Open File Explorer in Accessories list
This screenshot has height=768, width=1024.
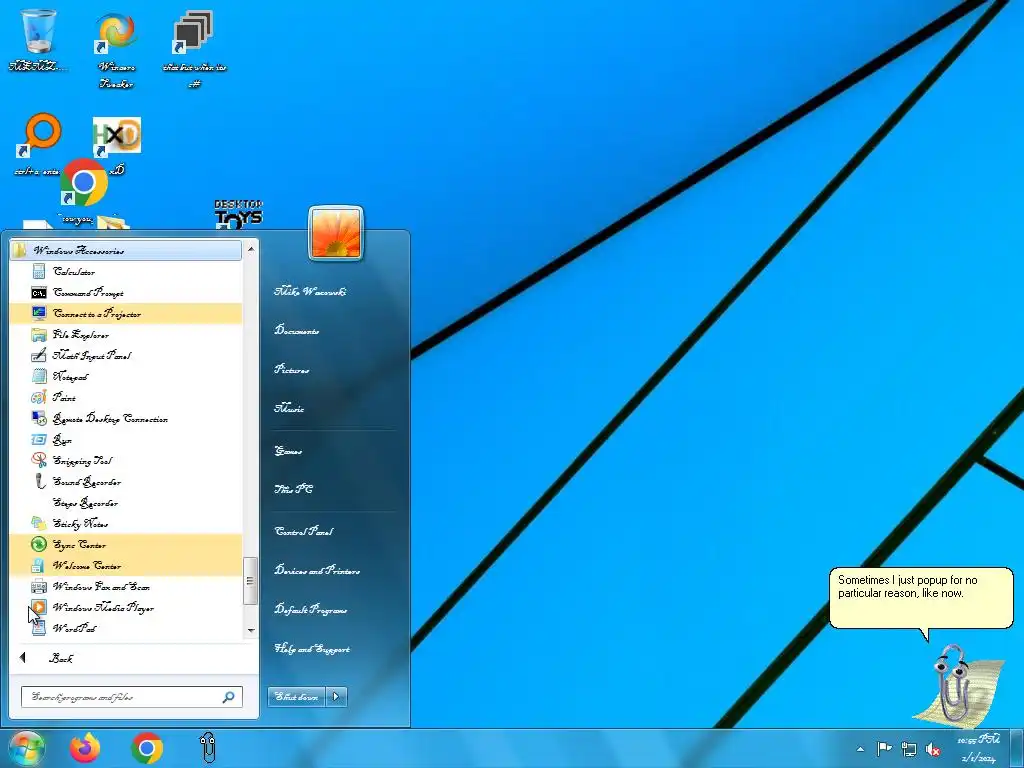tap(126, 334)
